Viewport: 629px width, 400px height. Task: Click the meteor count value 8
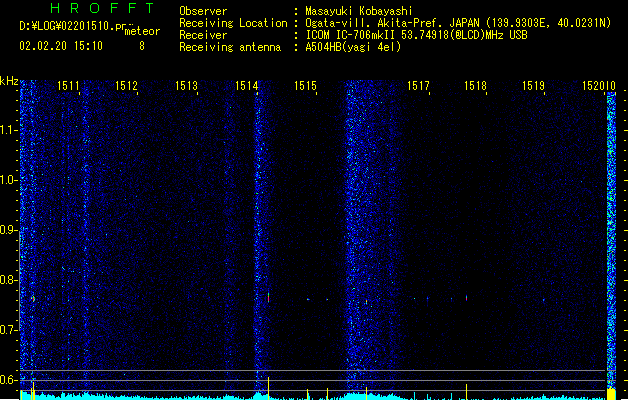tap(142, 46)
